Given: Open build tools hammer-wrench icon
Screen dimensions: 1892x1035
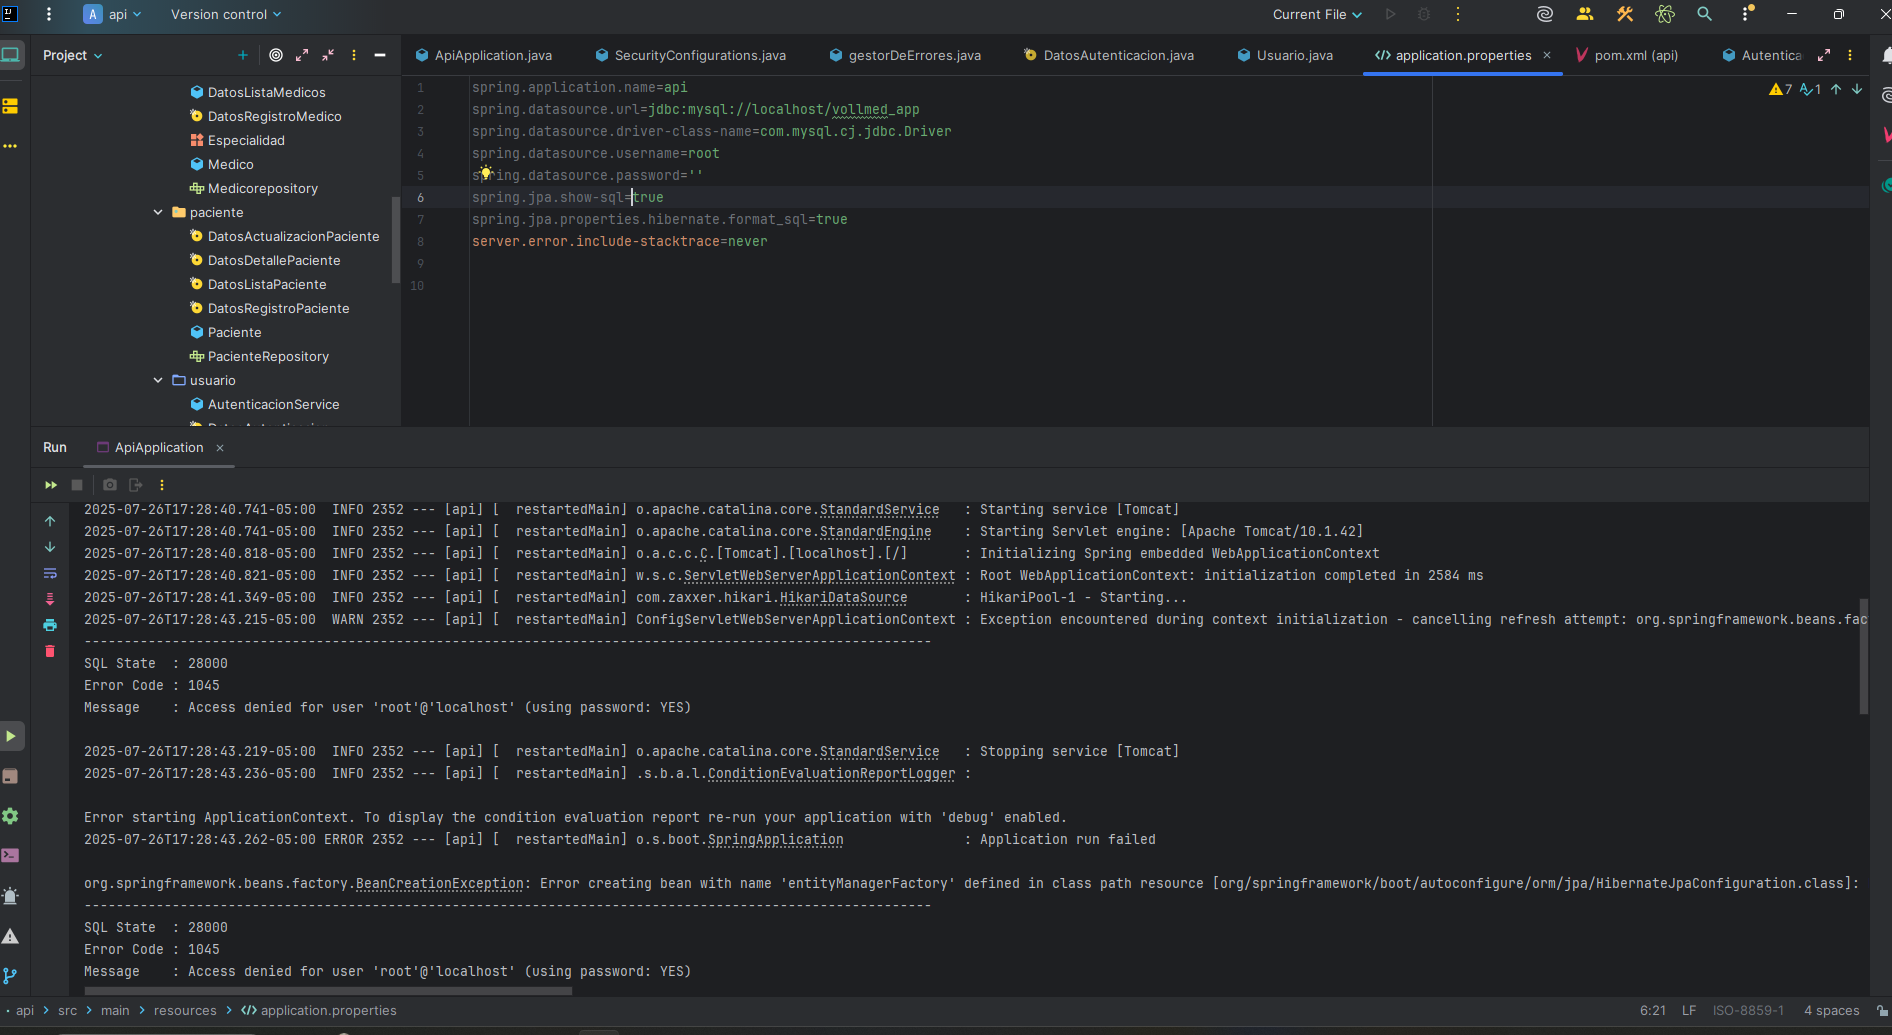Looking at the screenshot, I should (x=1625, y=14).
